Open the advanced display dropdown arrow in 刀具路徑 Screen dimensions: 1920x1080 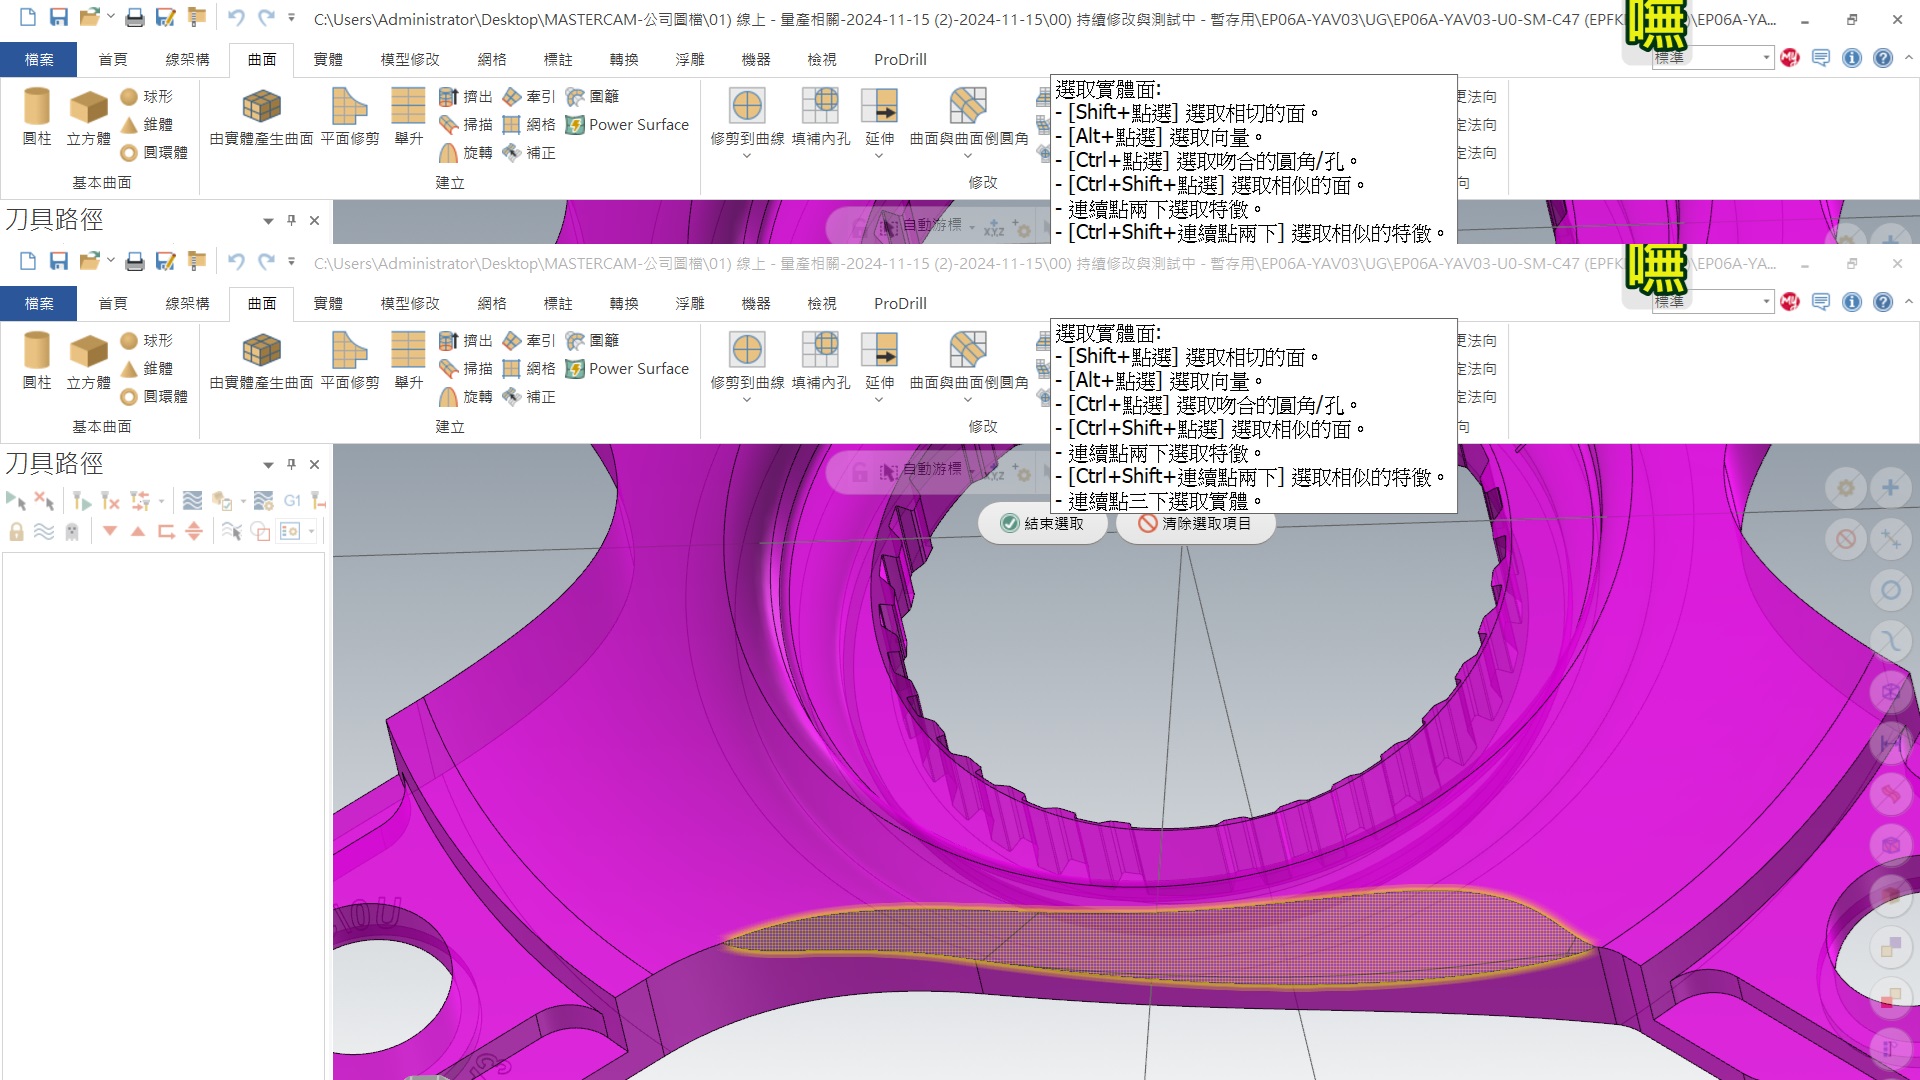point(312,531)
